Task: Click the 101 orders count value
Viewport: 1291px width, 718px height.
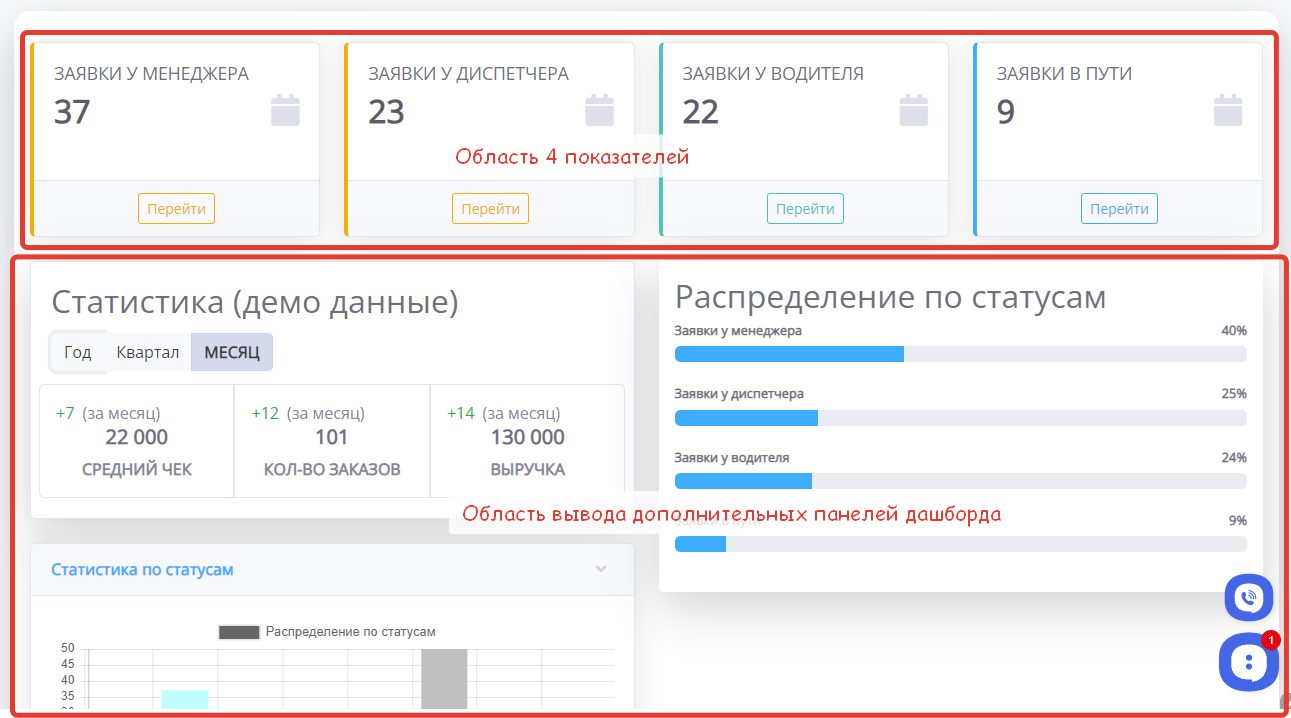Action: pos(331,437)
